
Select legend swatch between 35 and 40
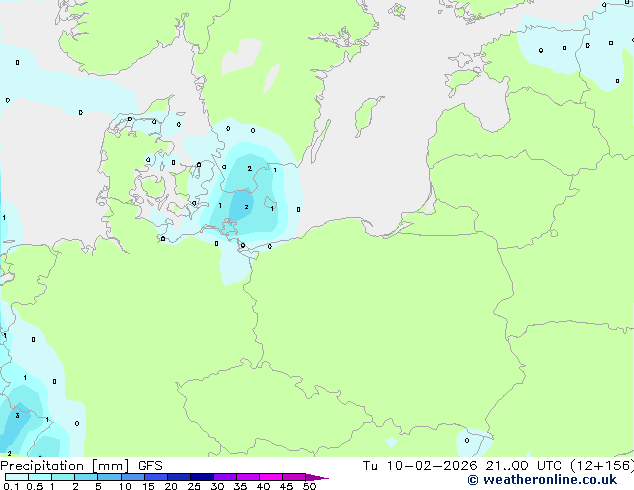[x=248, y=477]
